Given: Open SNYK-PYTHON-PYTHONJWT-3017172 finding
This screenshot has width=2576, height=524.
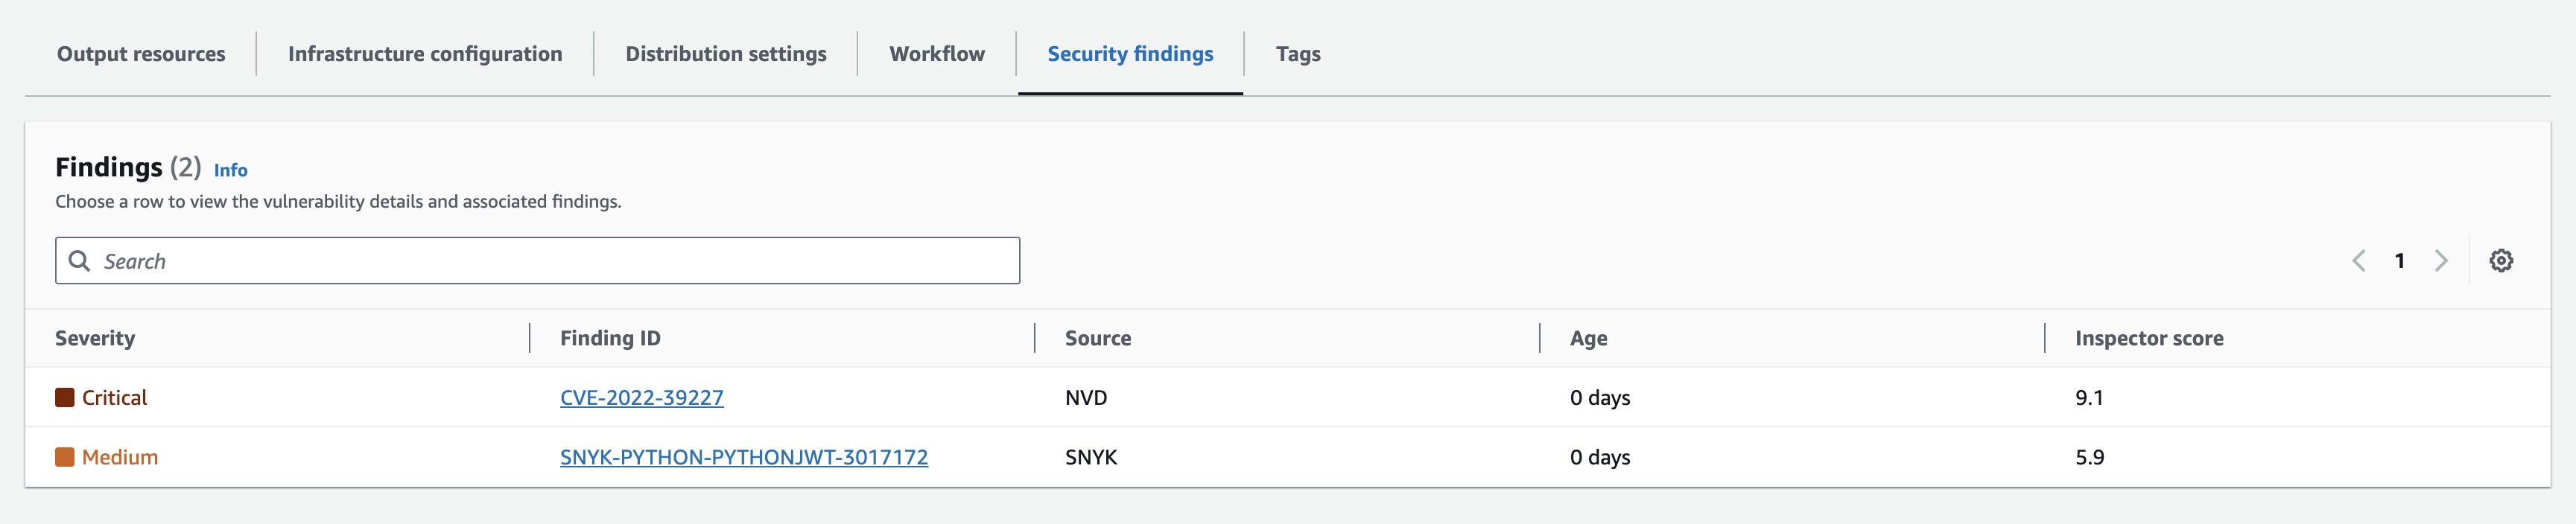Looking at the screenshot, I should [x=744, y=457].
